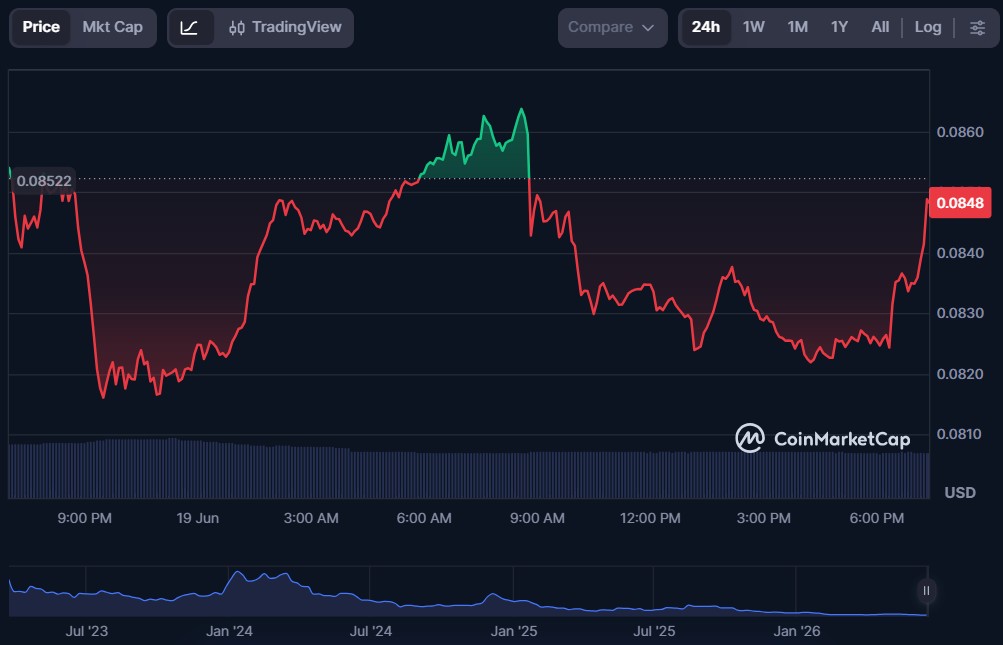
Task: Click Jan '25 on the range navigator
Action: coord(514,632)
